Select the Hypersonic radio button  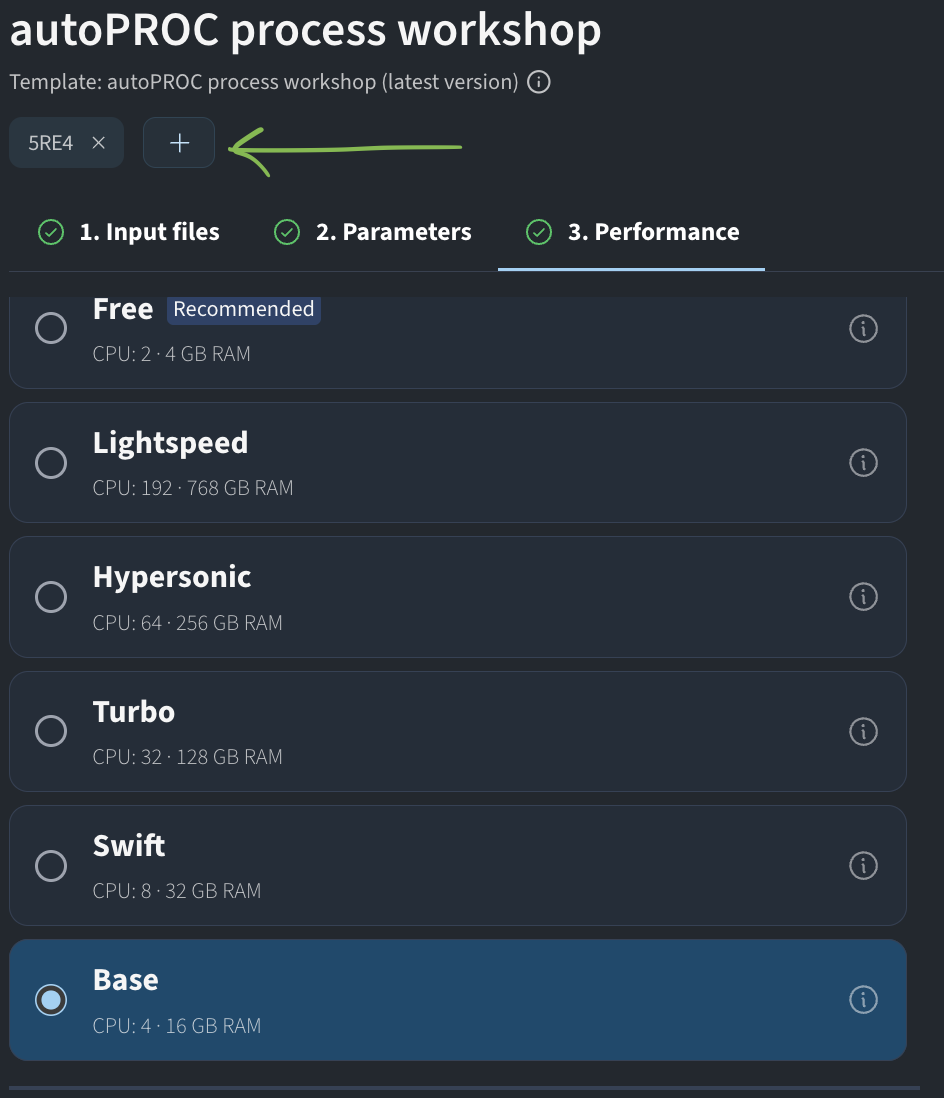(51, 597)
